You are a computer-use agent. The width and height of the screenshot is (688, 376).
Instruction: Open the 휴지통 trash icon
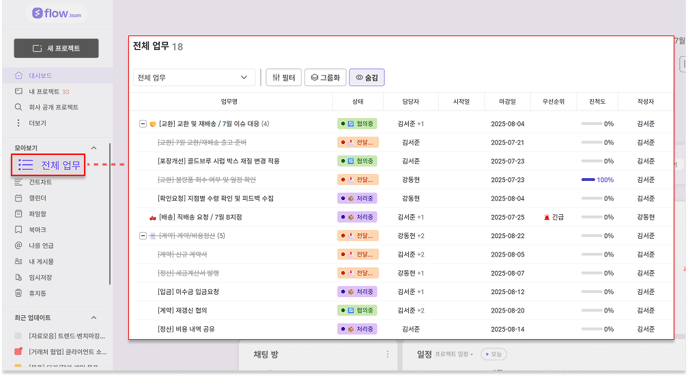(18, 293)
